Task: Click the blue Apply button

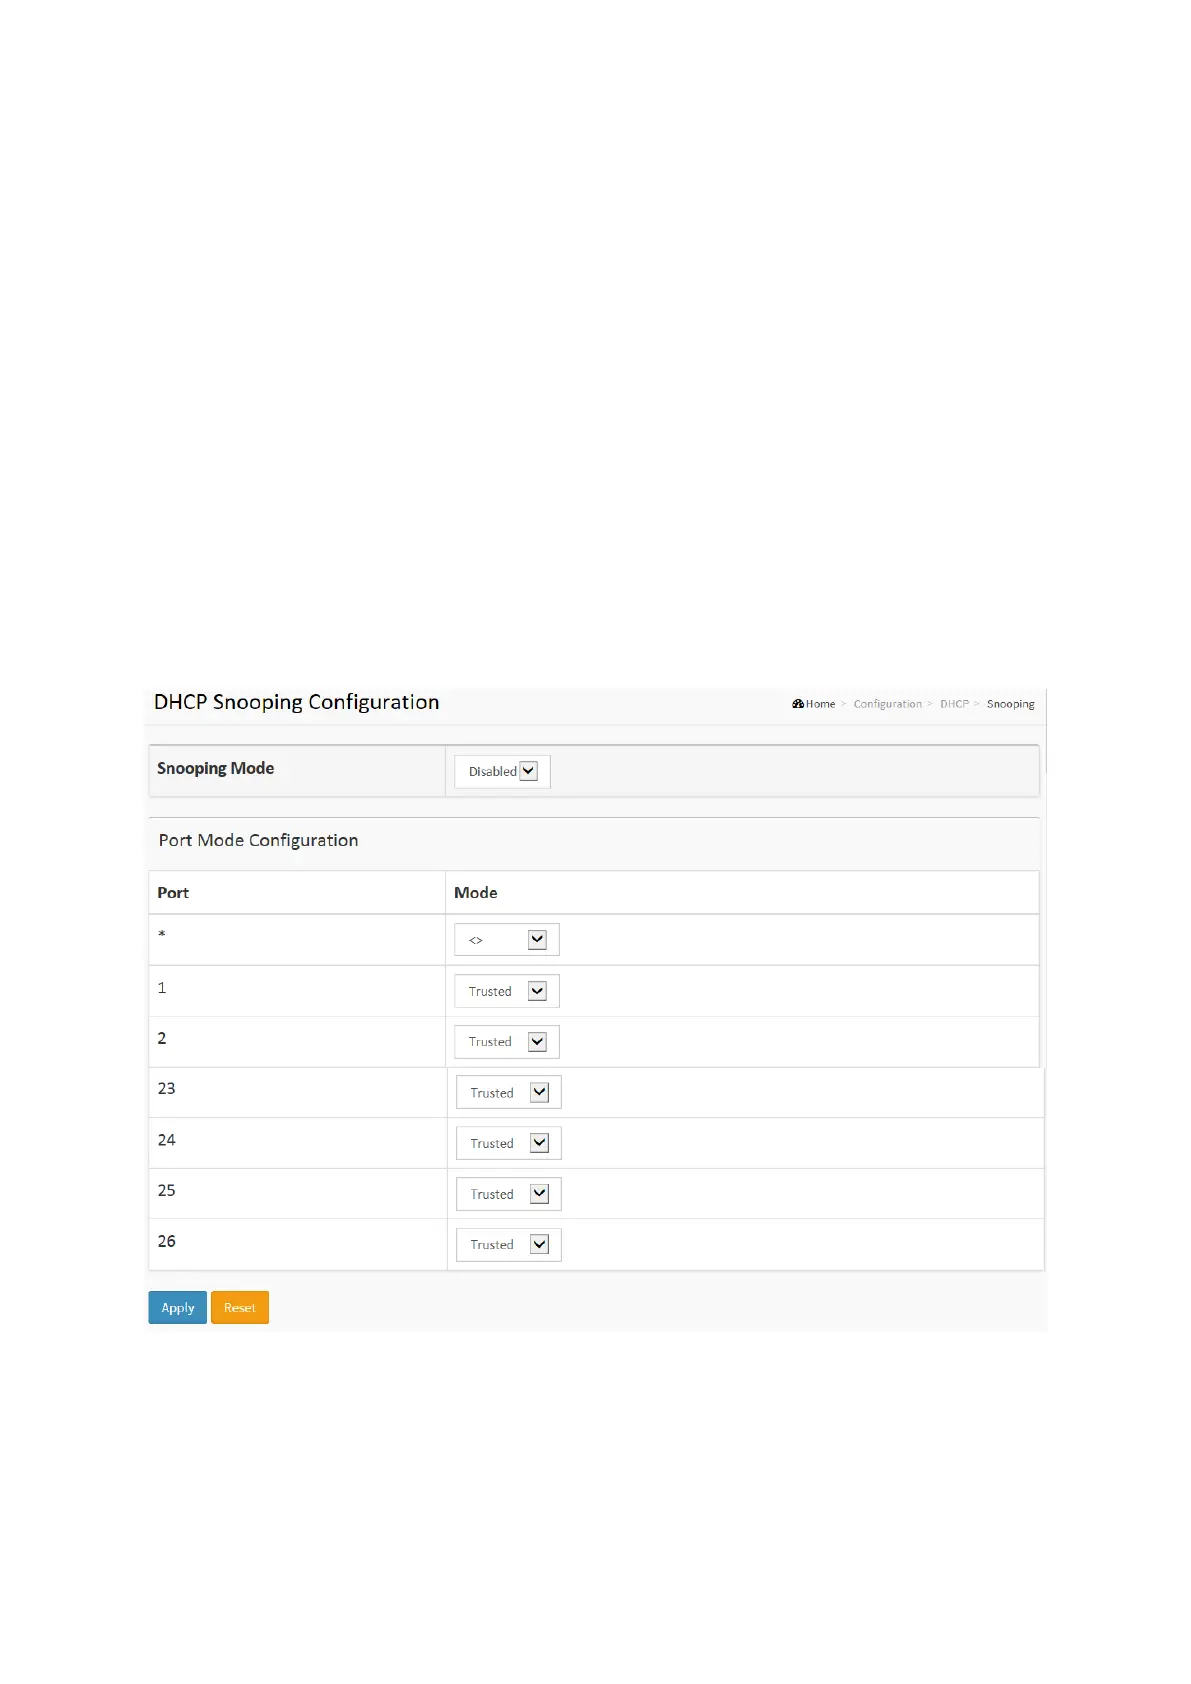Action: [x=177, y=1308]
